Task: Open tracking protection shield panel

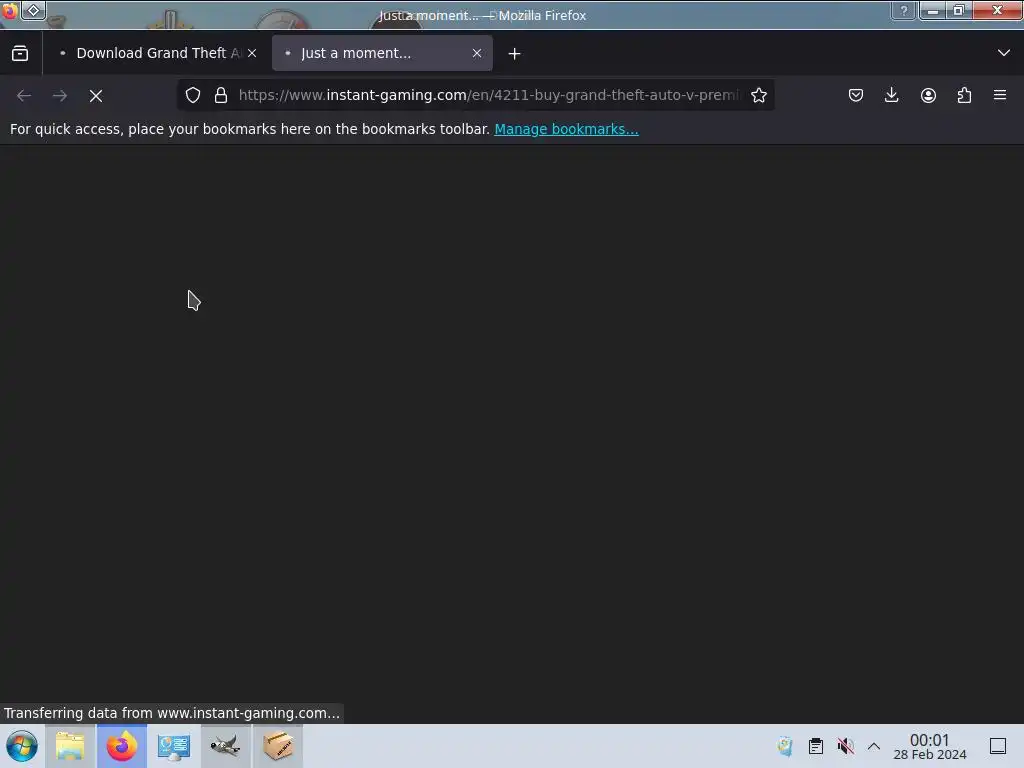Action: coord(193,95)
